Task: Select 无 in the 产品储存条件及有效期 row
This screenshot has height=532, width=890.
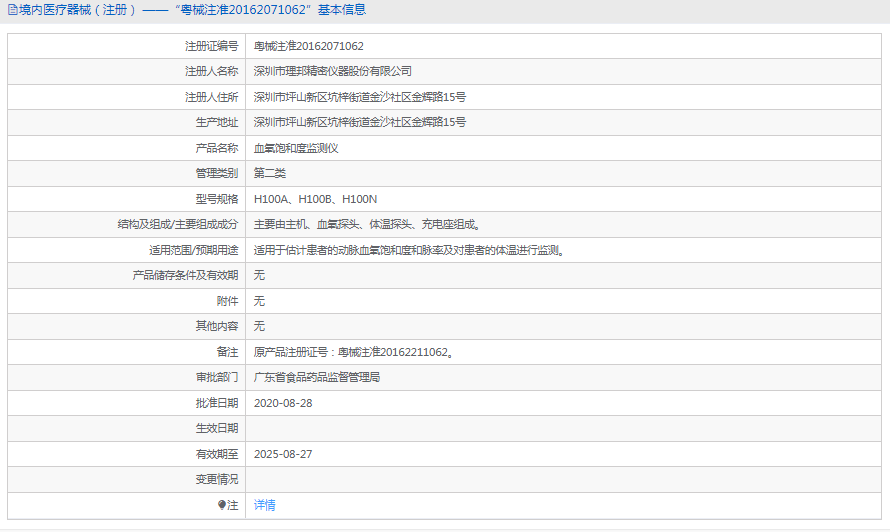Action: pyautogui.click(x=259, y=275)
